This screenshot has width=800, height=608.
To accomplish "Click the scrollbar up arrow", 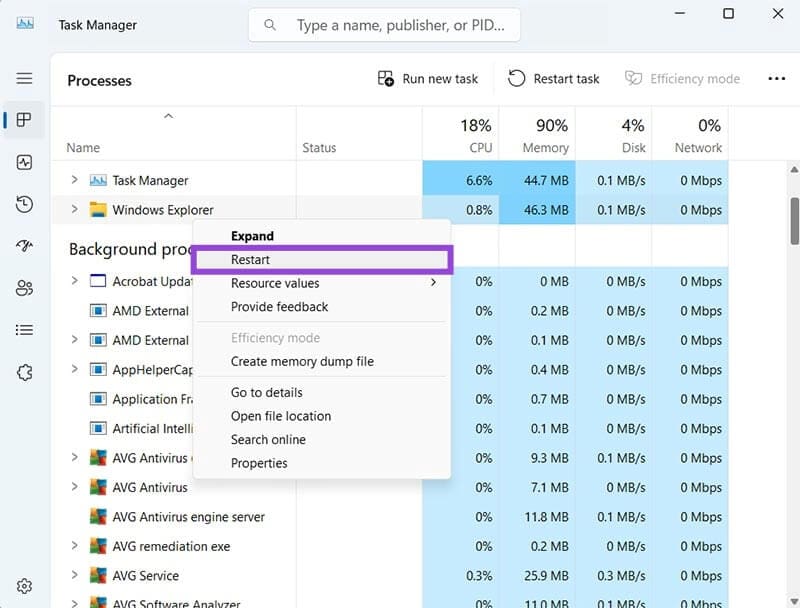I will (x=794, y=170).
